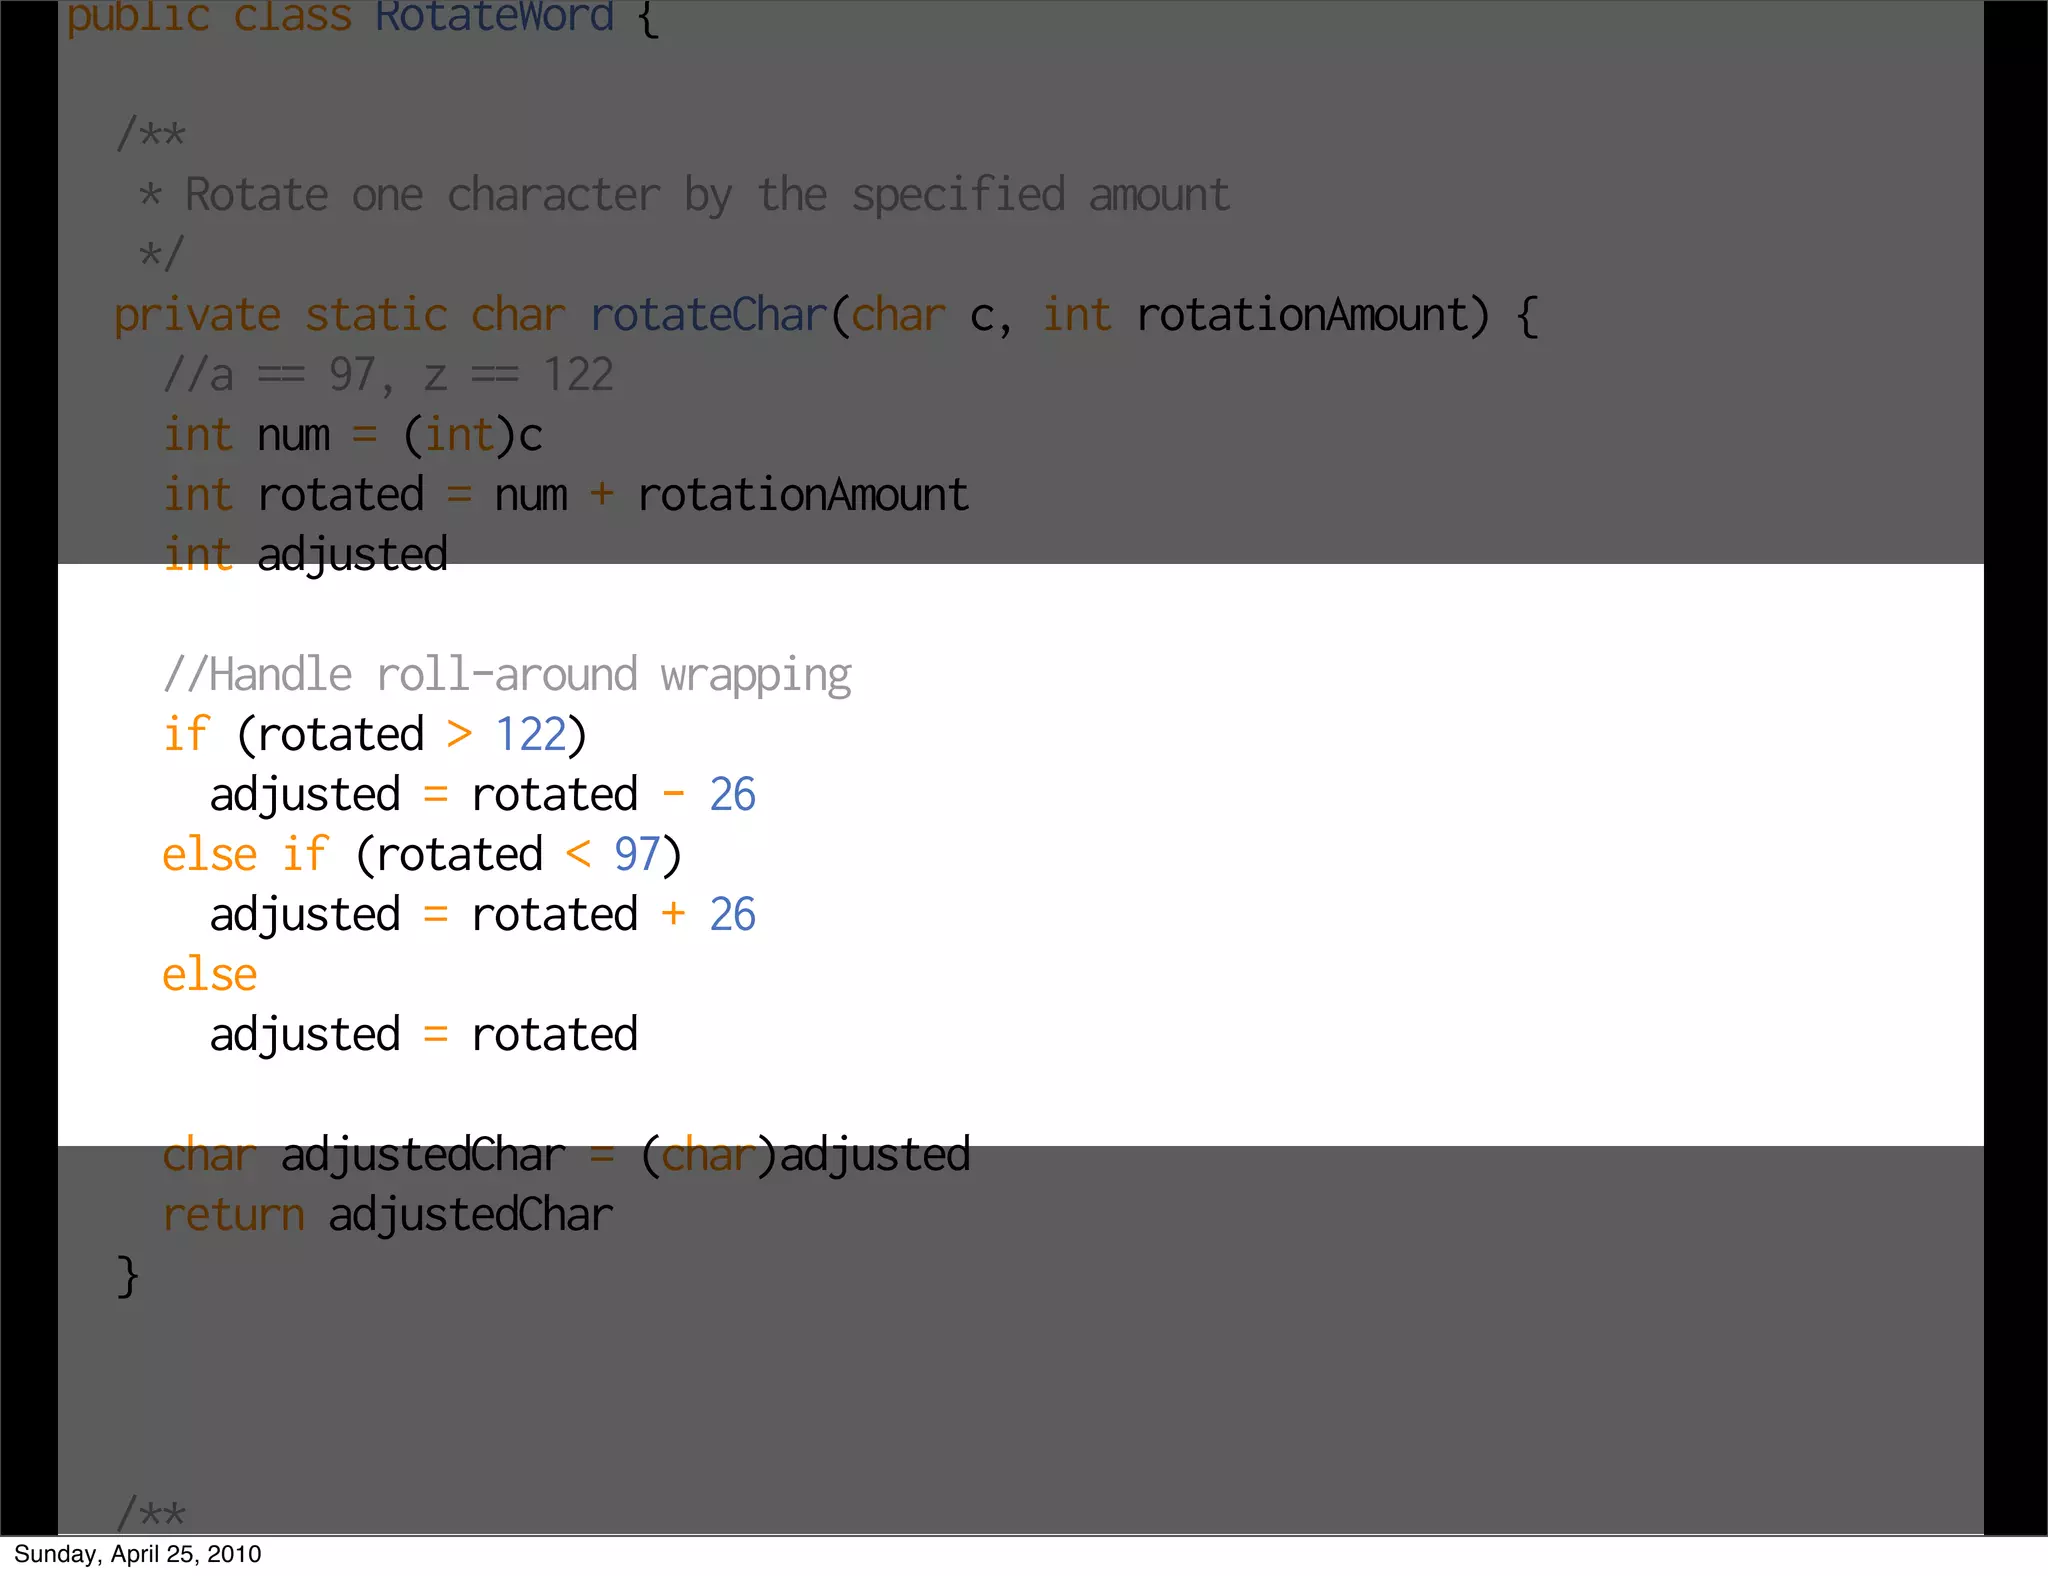Screen dimensions: 2048x1576
Task: Click the line 'char adjustedChar = (char)adjusted'
Action: pyautogui.click(x=566, y=1155)
